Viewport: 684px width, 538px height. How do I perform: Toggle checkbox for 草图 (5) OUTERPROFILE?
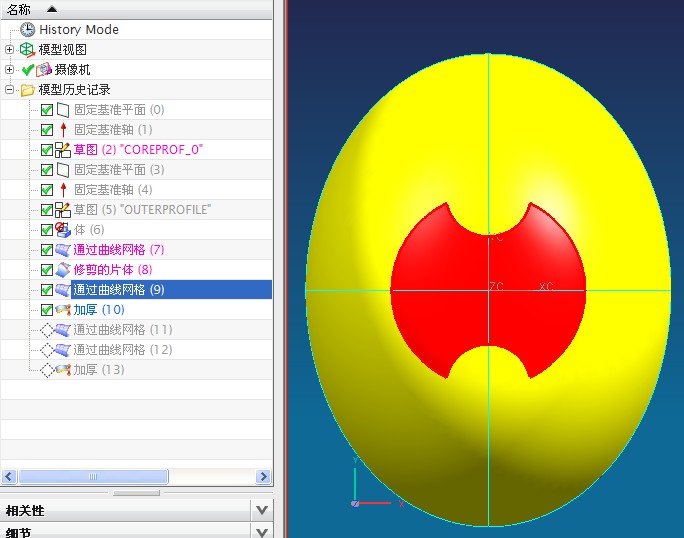pos(47,210)
